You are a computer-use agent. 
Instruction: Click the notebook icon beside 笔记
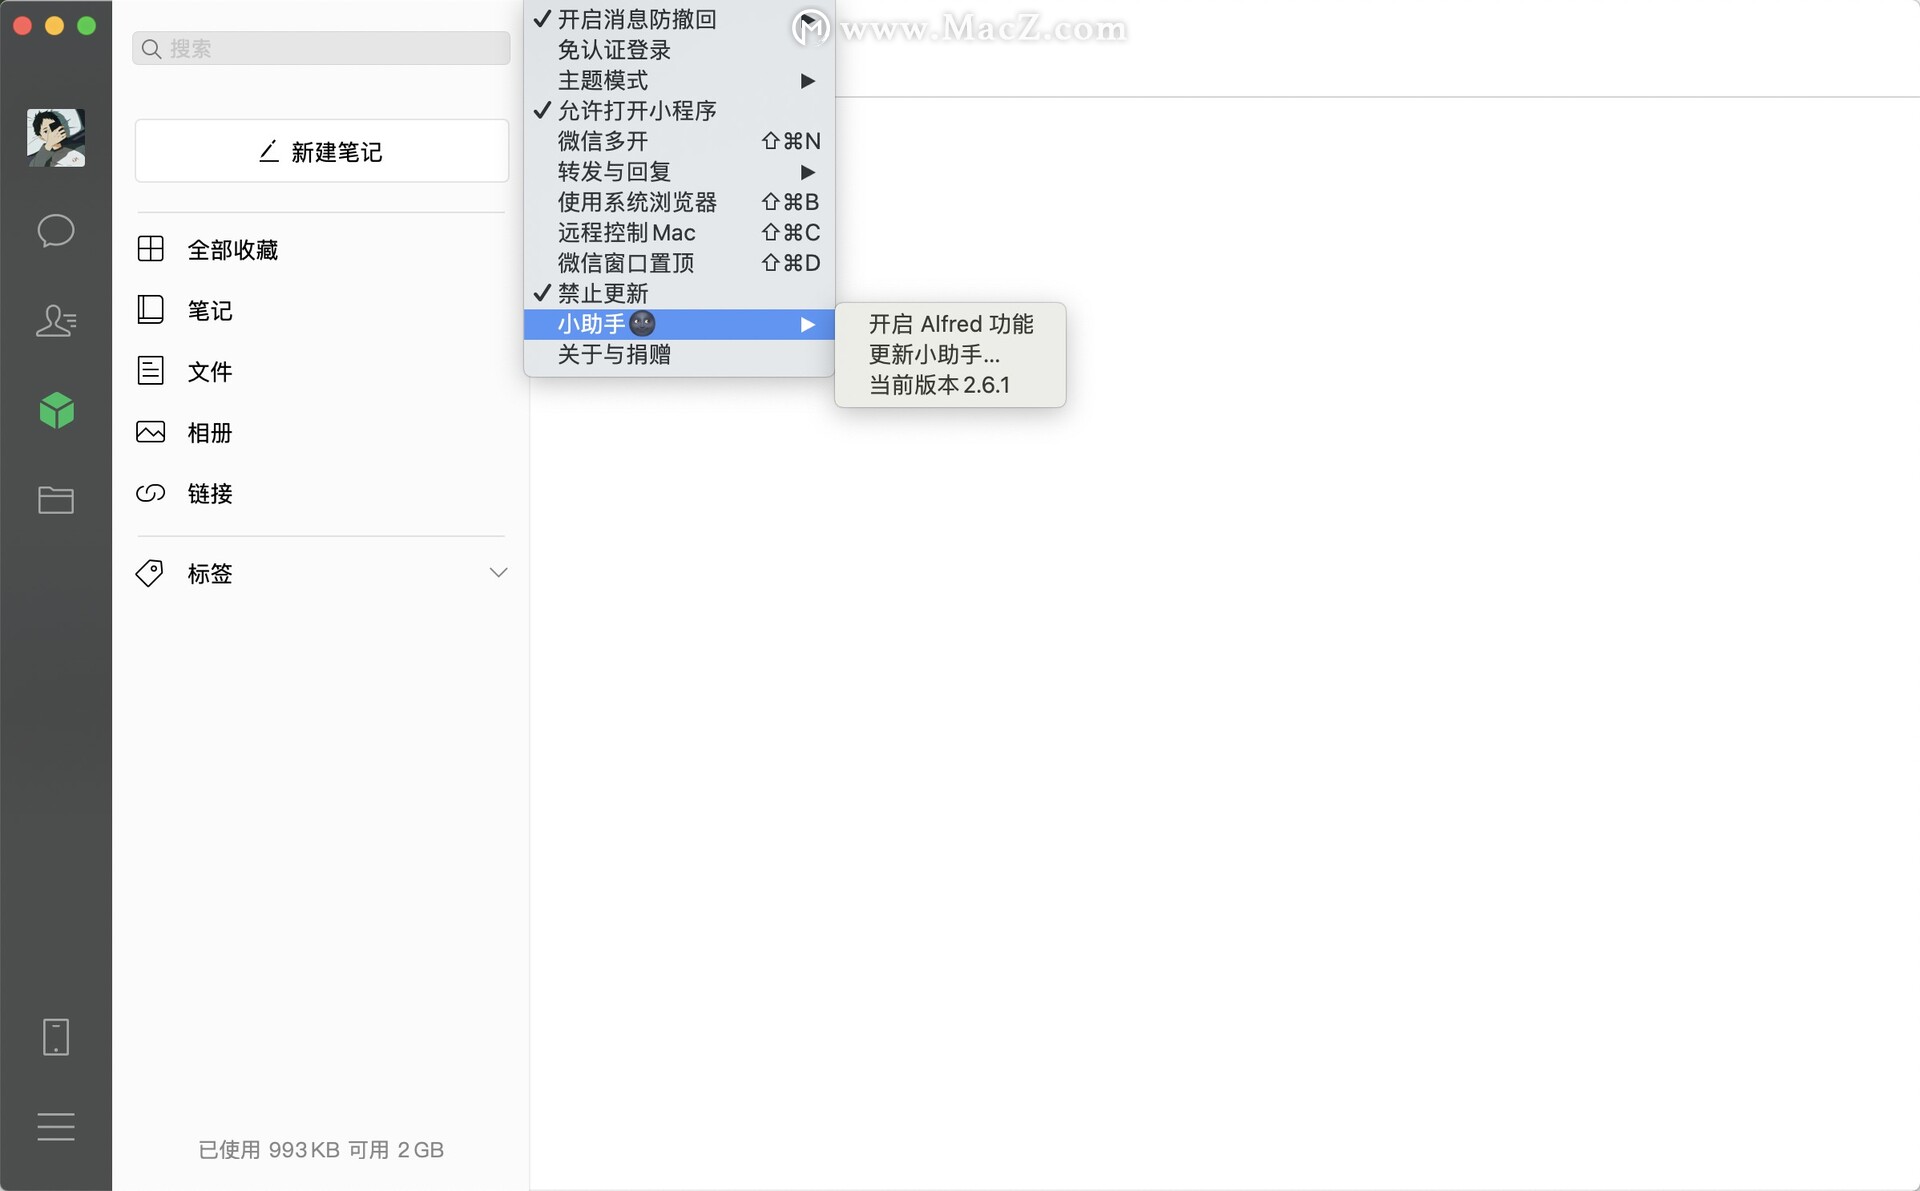150,310
